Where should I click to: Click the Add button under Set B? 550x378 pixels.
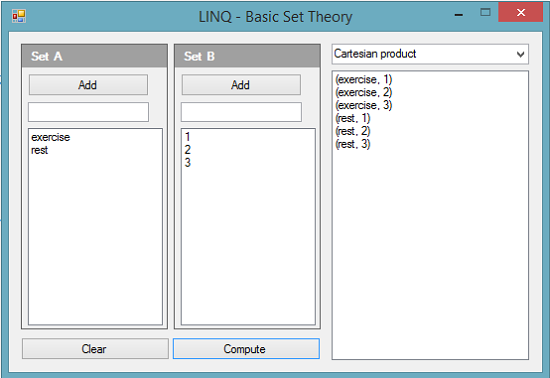[x=241, y=85]
